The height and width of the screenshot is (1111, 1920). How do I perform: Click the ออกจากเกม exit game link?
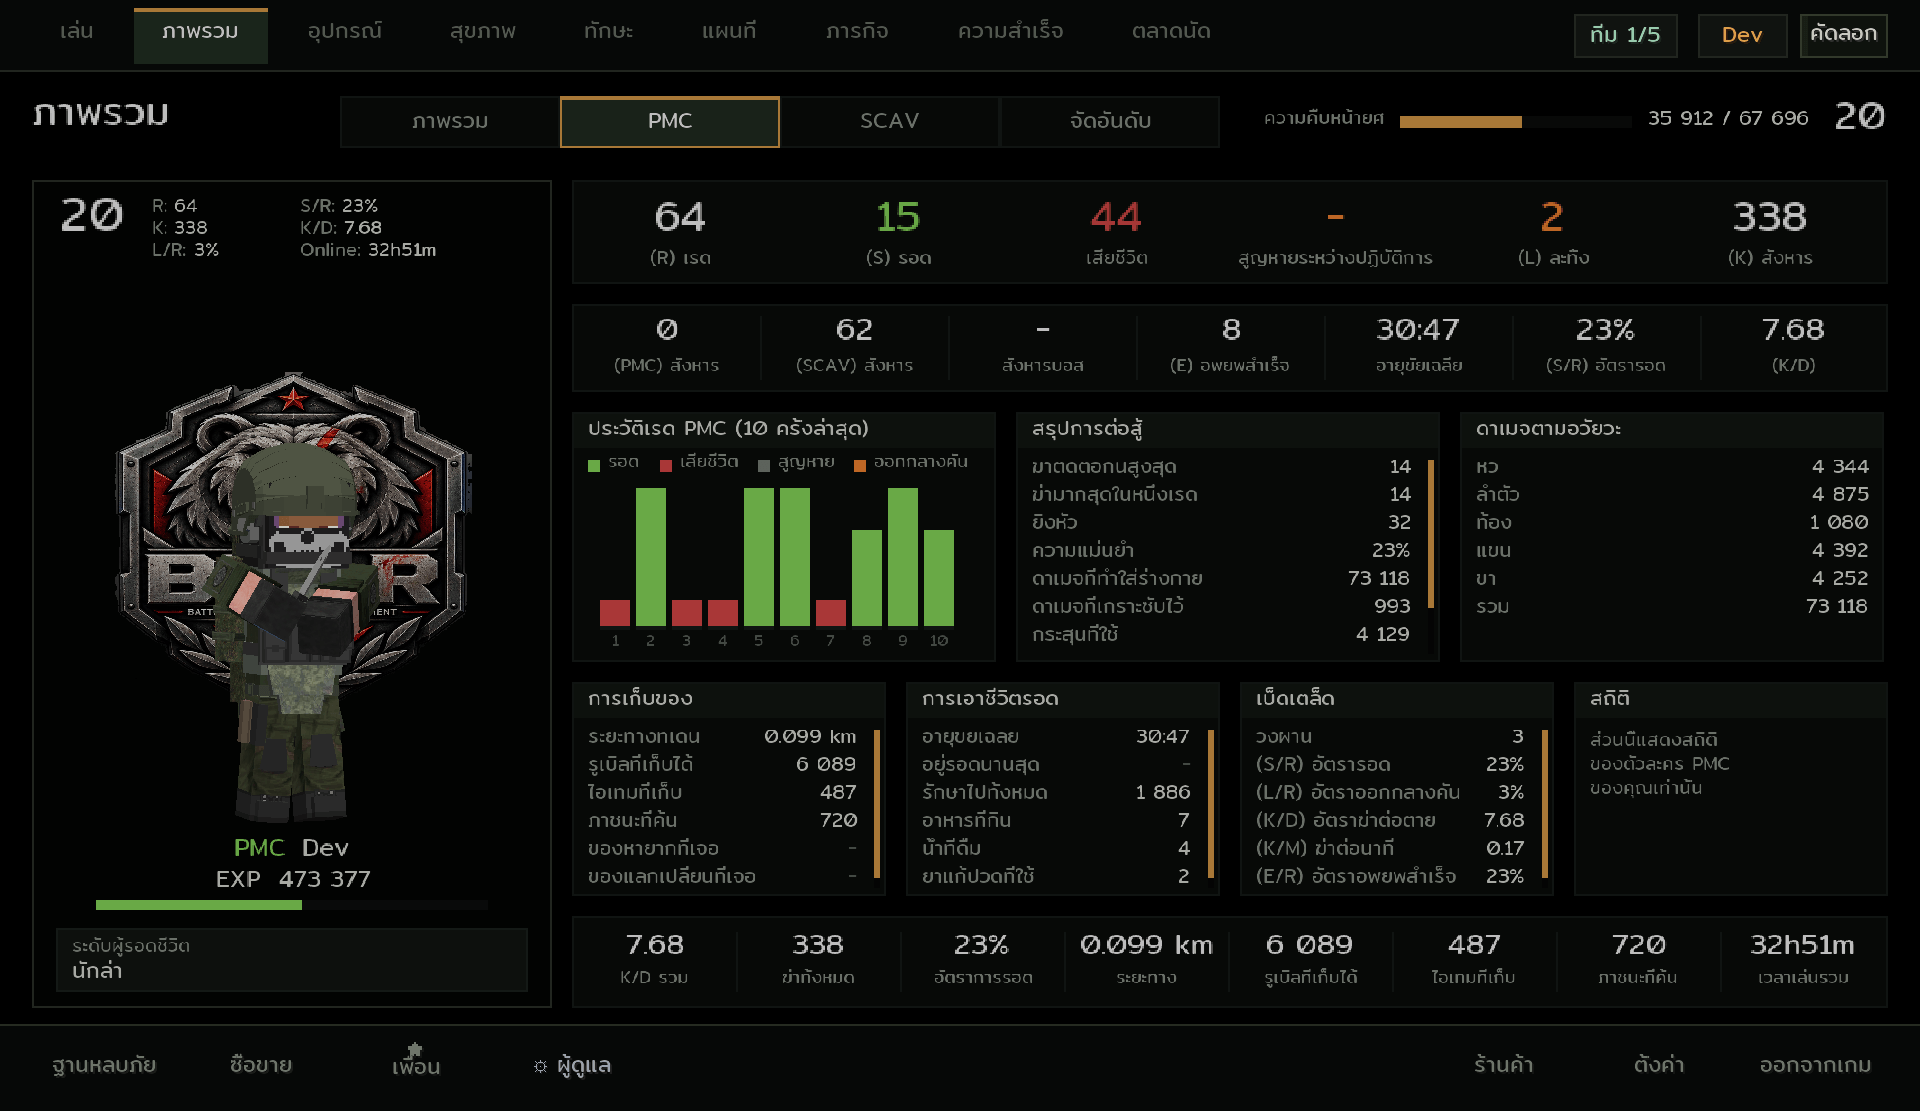(1815, 1065)
